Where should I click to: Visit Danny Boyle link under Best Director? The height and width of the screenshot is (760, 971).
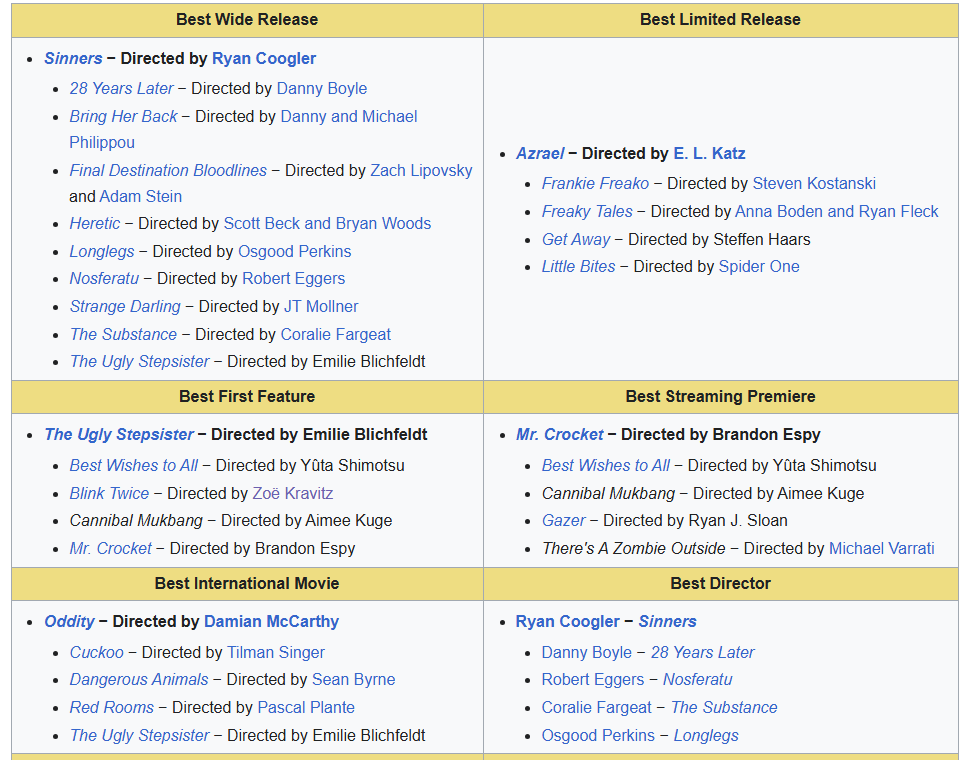click(586, 653)
